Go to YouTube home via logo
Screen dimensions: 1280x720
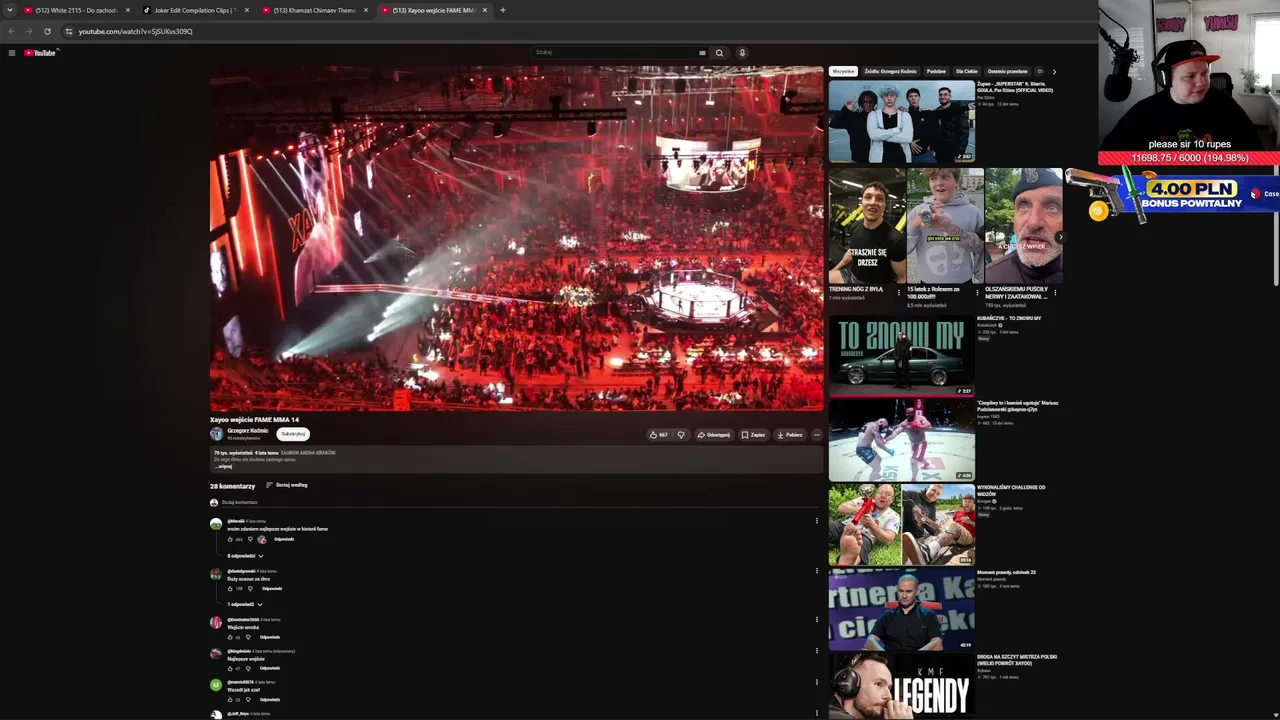coord(40,53)
